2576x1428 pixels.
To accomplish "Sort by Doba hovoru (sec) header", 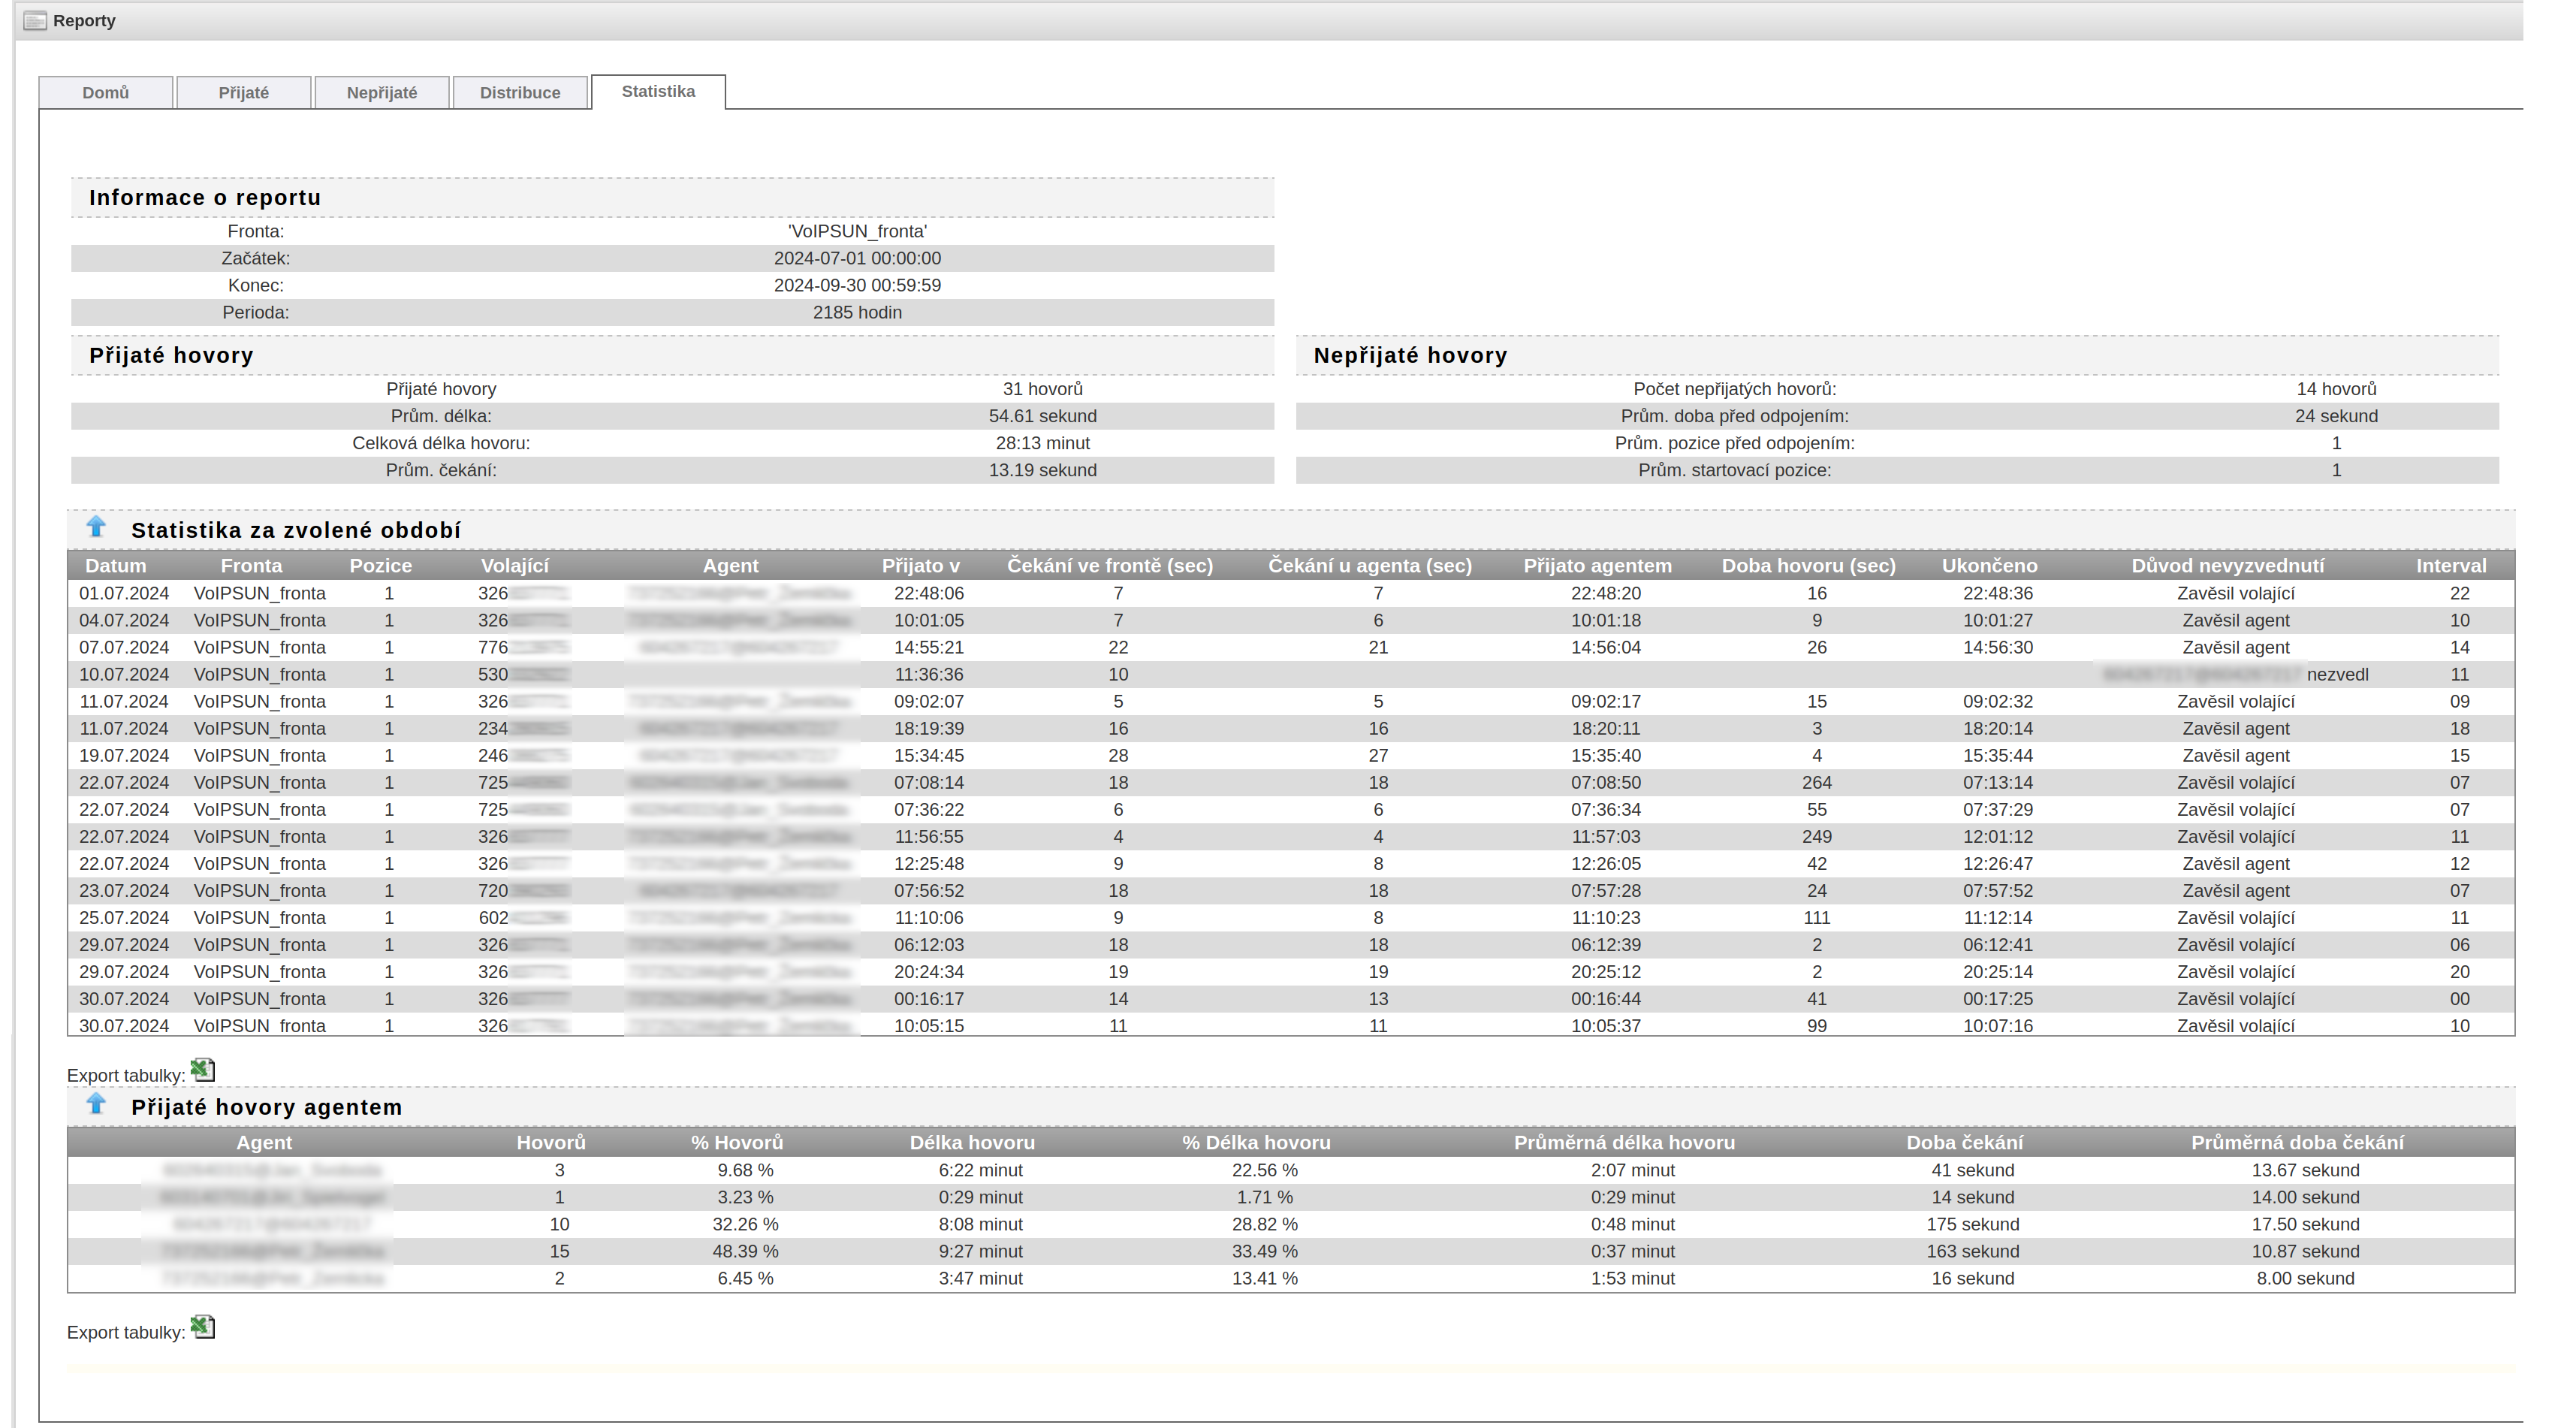I will (1809, 566).
